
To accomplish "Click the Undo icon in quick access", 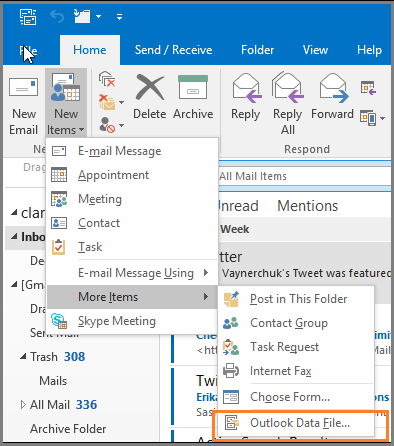I will 57,16.
